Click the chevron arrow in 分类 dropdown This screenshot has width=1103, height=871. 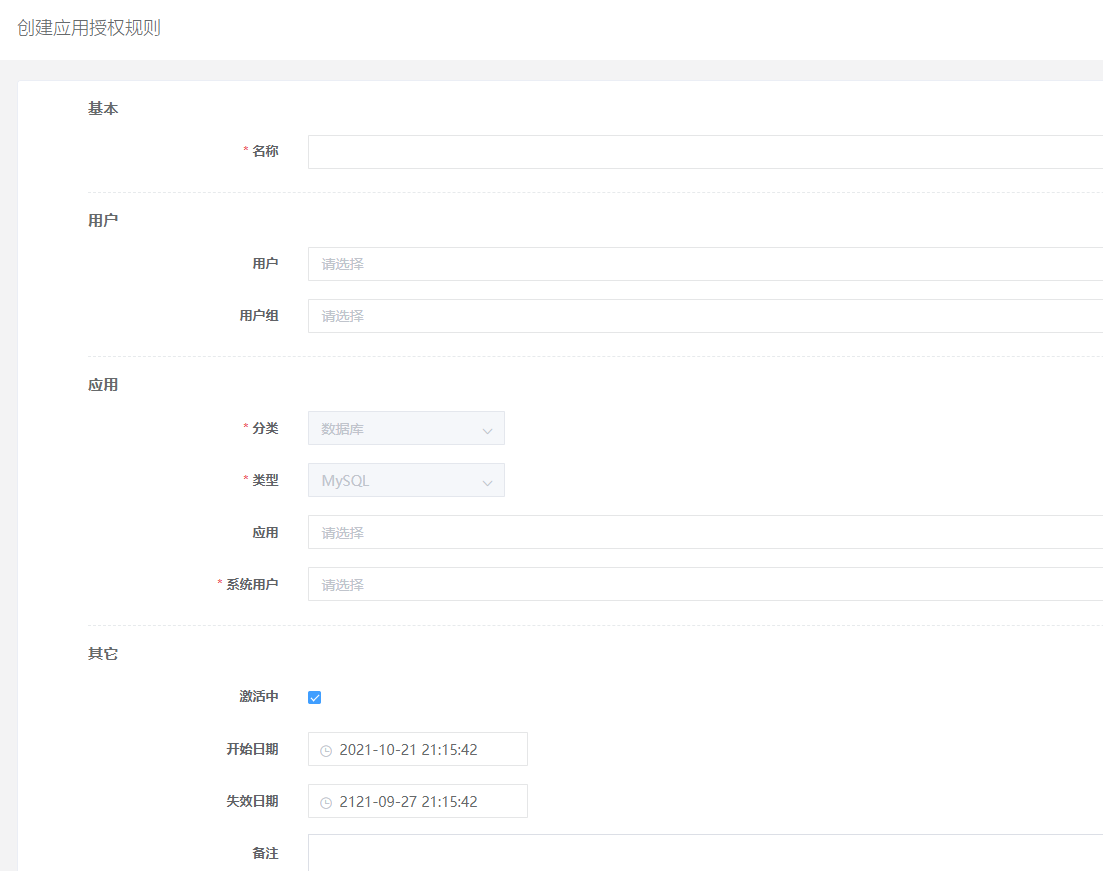487,431
